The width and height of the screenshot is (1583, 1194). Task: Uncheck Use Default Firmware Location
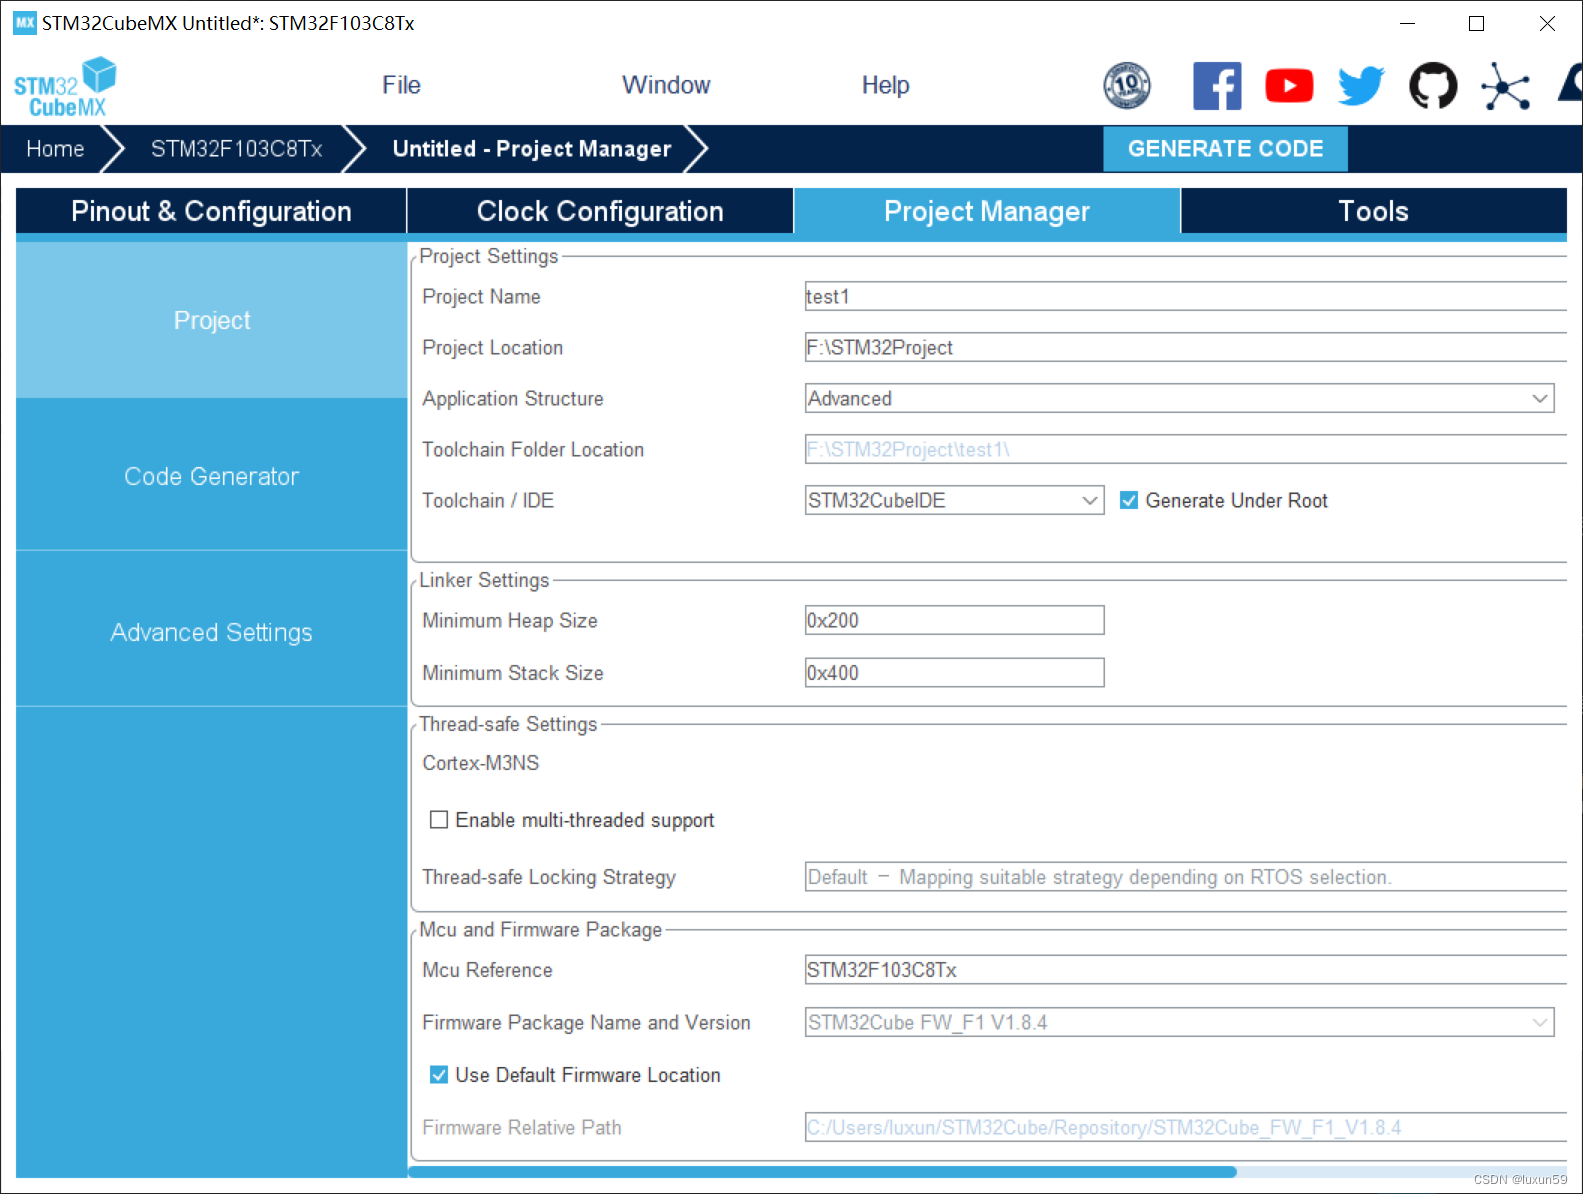point(438,1075)
